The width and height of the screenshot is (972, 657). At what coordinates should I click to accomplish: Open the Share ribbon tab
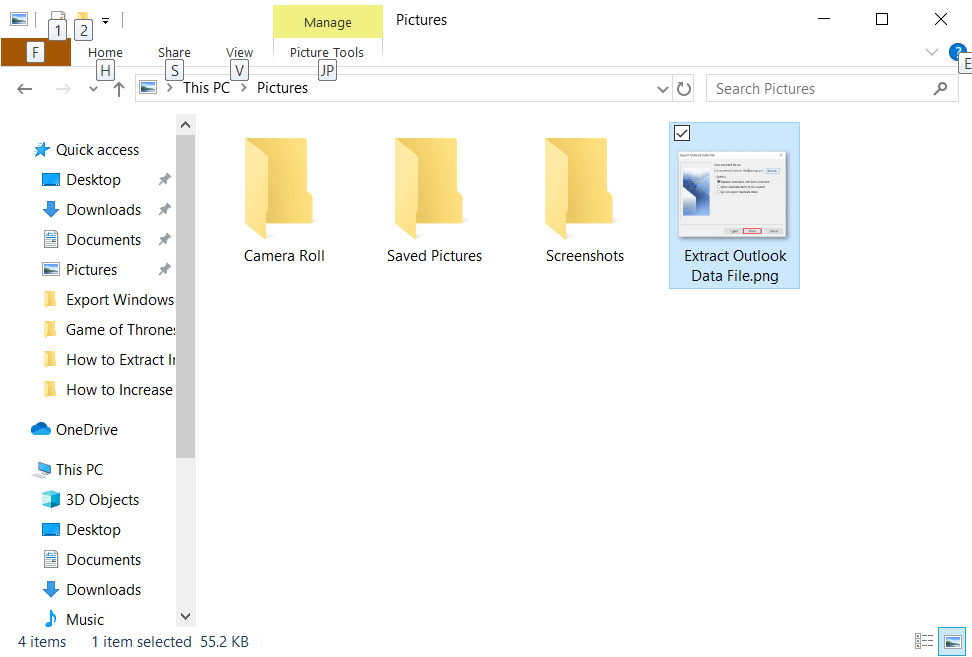[174, 53]
